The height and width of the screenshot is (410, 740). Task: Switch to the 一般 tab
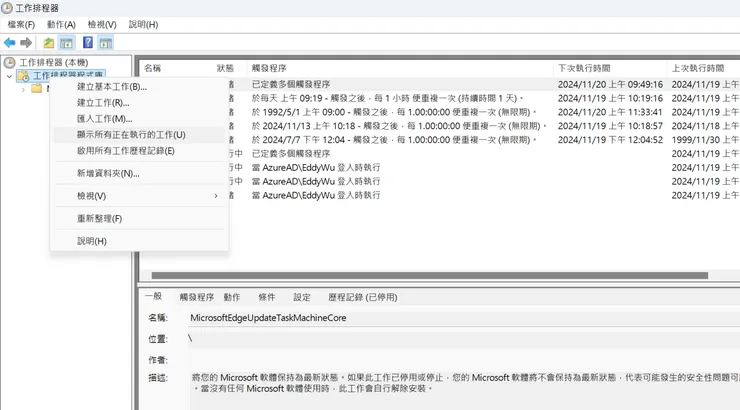[x=153, y=296]
